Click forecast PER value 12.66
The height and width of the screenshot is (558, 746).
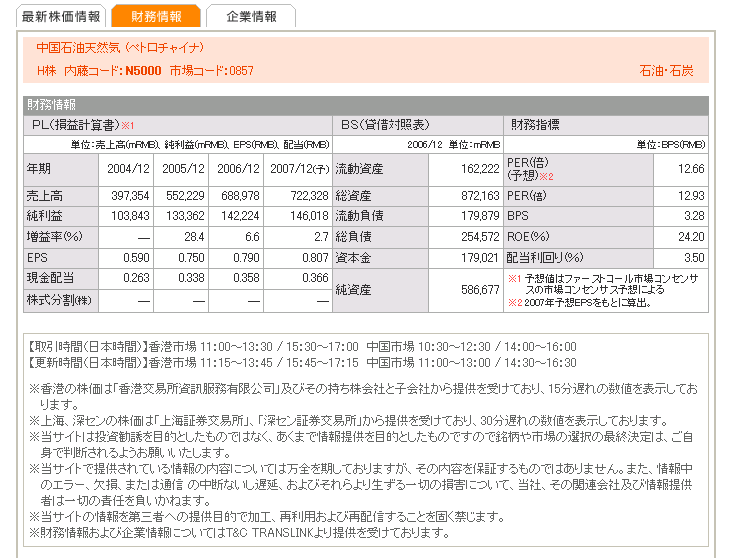click(x=691, y=169)
